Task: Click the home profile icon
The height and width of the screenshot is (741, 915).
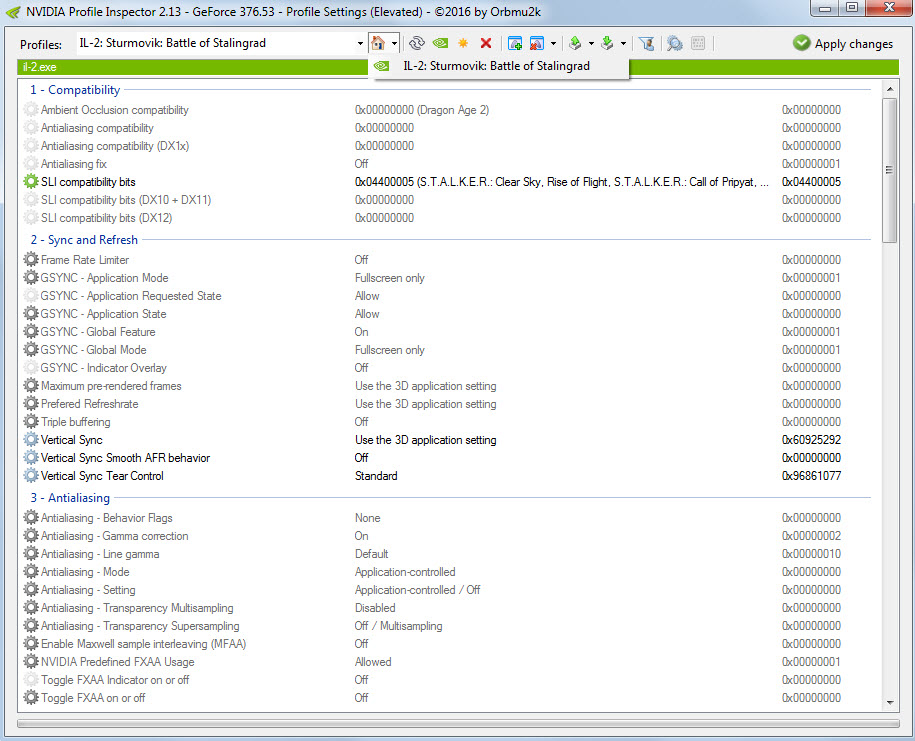Action: 378,43
